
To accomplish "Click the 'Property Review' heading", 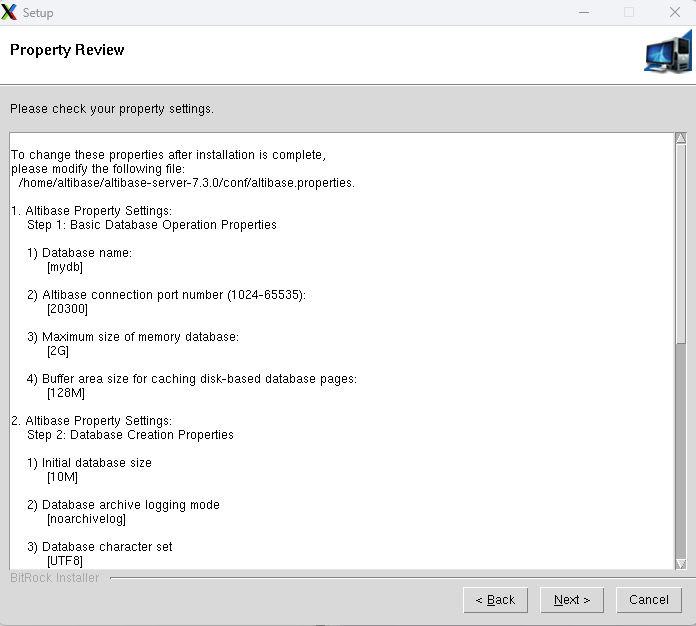I will click(67, 50).
